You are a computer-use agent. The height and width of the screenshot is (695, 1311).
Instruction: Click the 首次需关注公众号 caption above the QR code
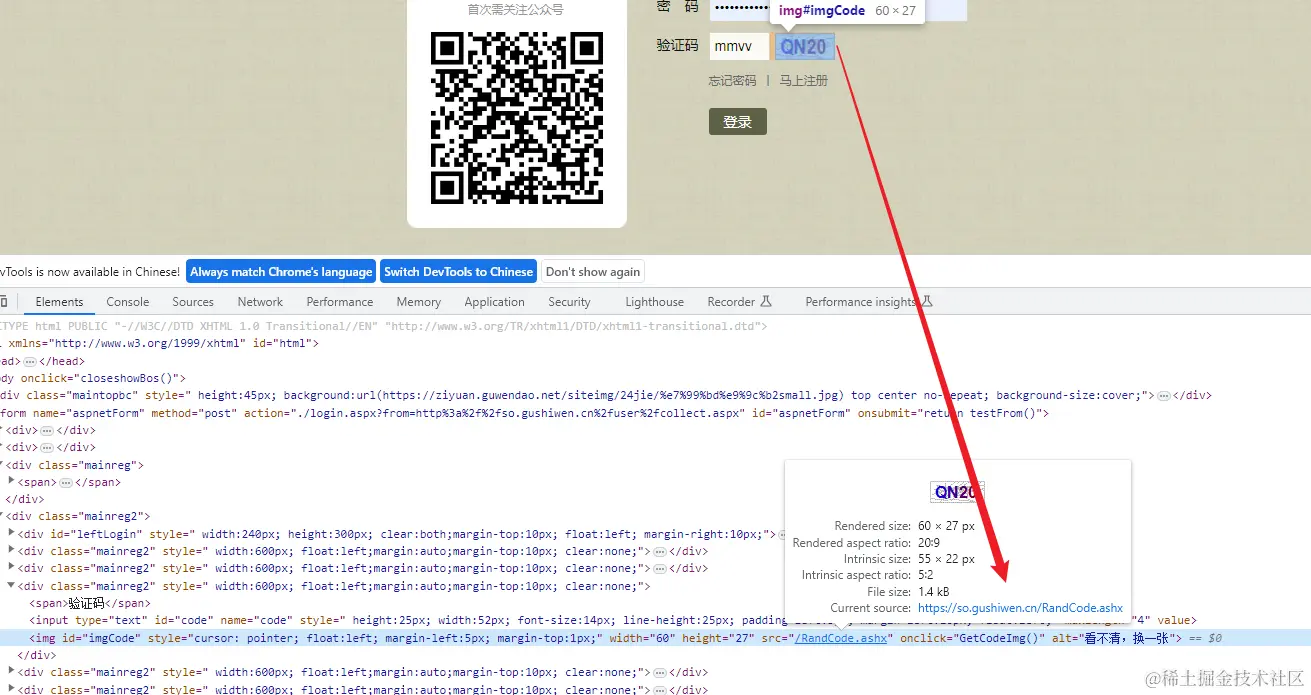(515, 9)
